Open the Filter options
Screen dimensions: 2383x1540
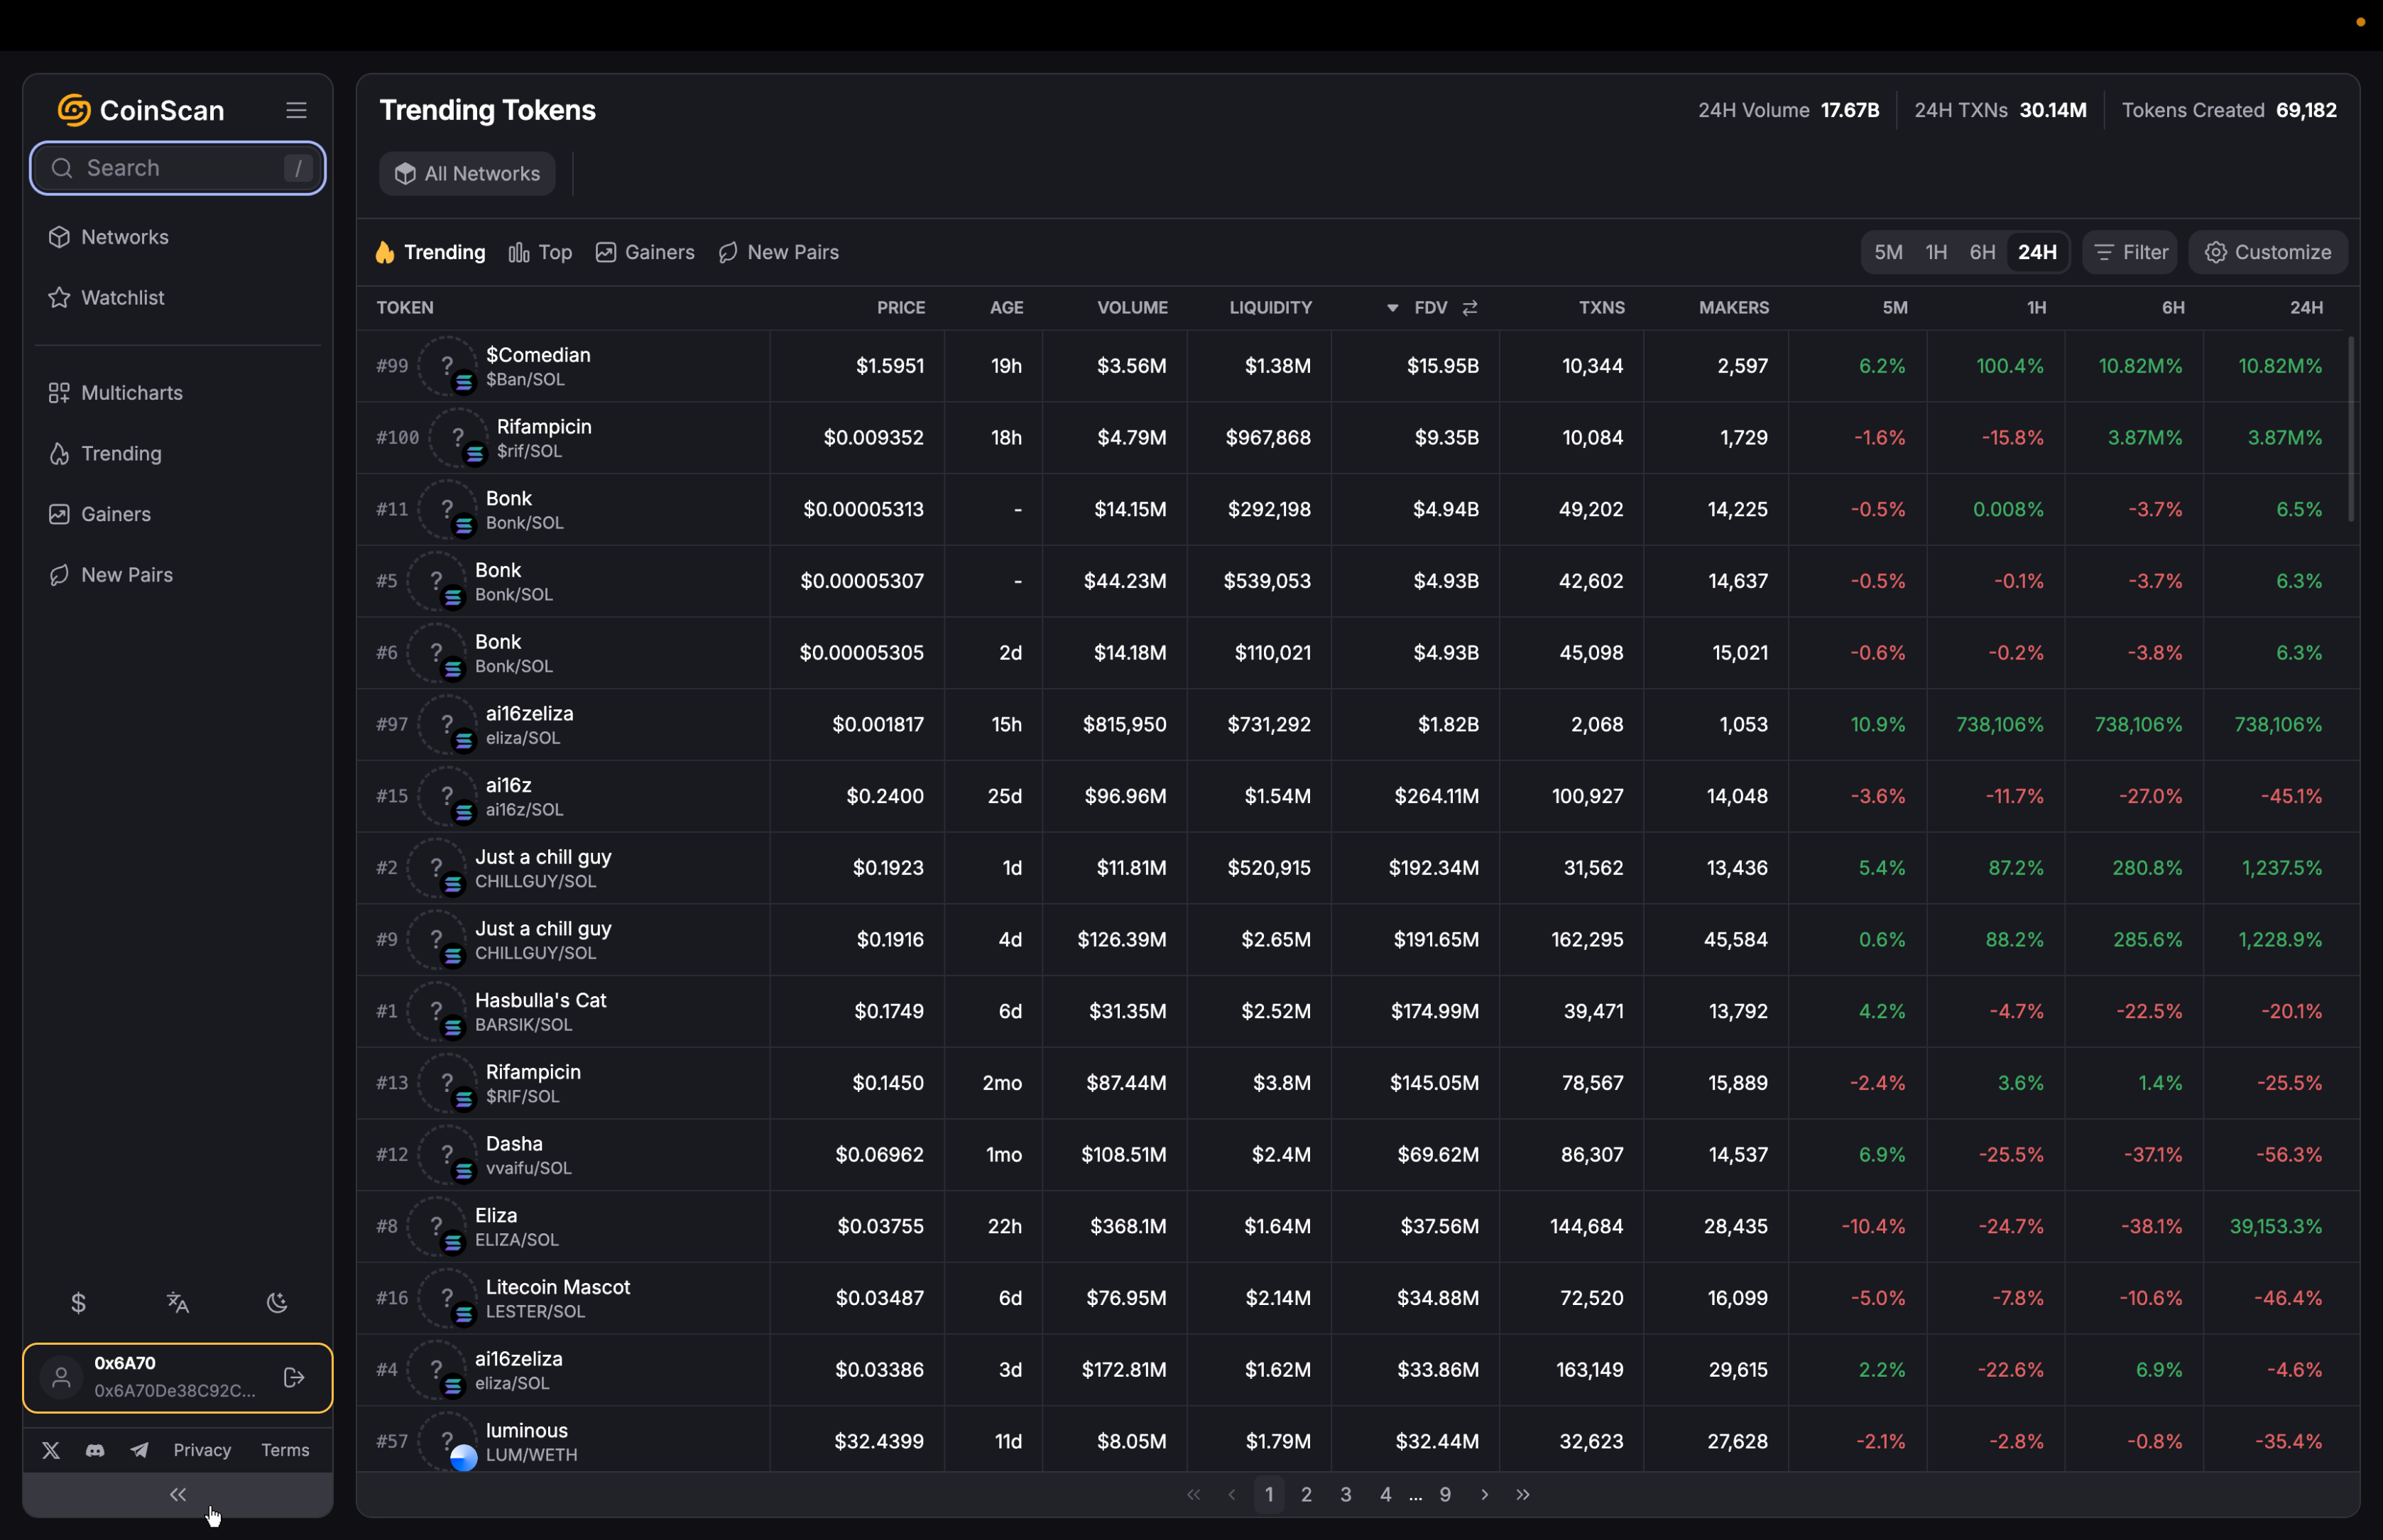(2131, 252)
